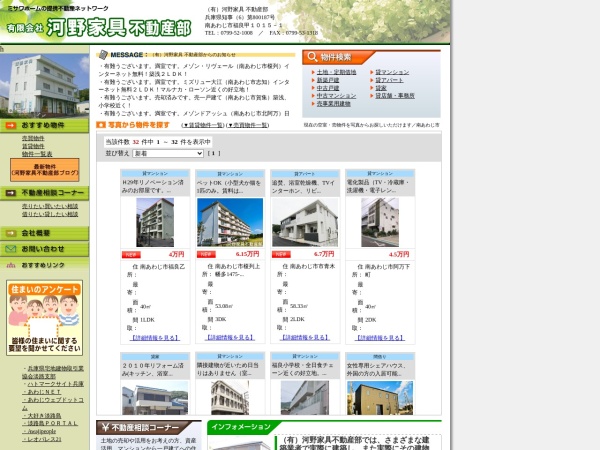
Task: Open the 貸マンション search link
Action: (392, 72)
